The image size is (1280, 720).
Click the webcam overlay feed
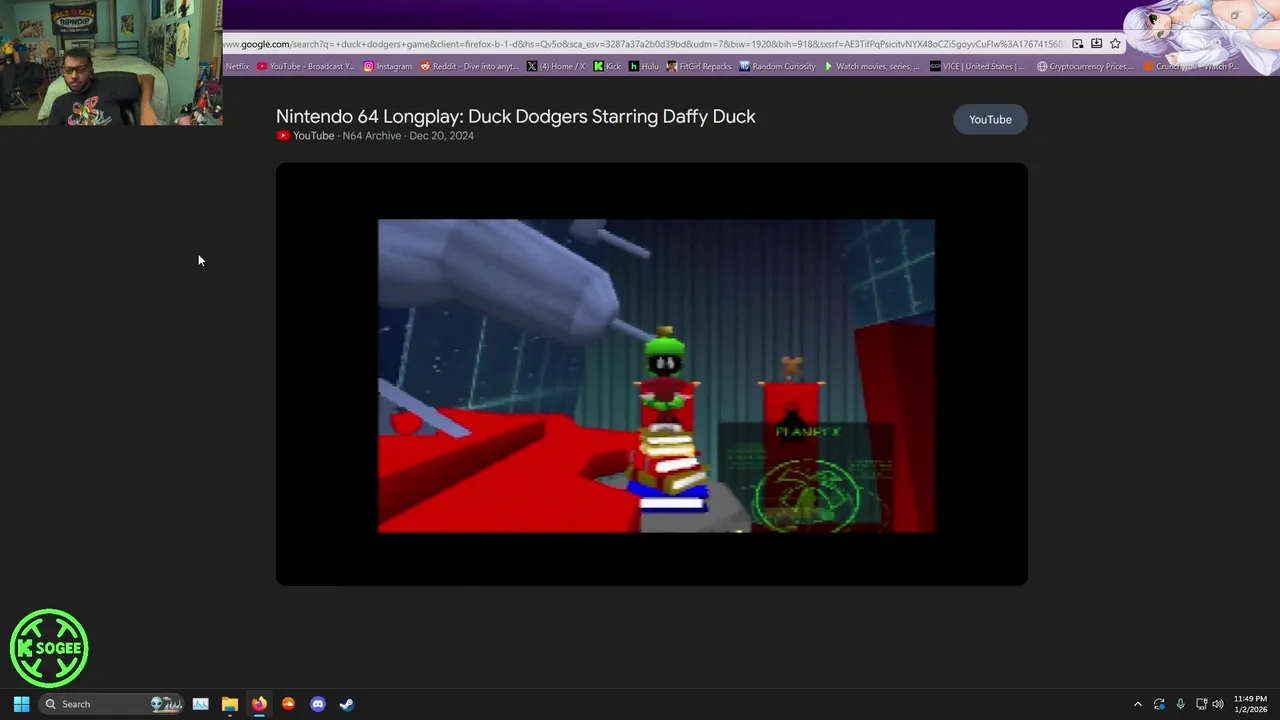[x=111, y=62]
